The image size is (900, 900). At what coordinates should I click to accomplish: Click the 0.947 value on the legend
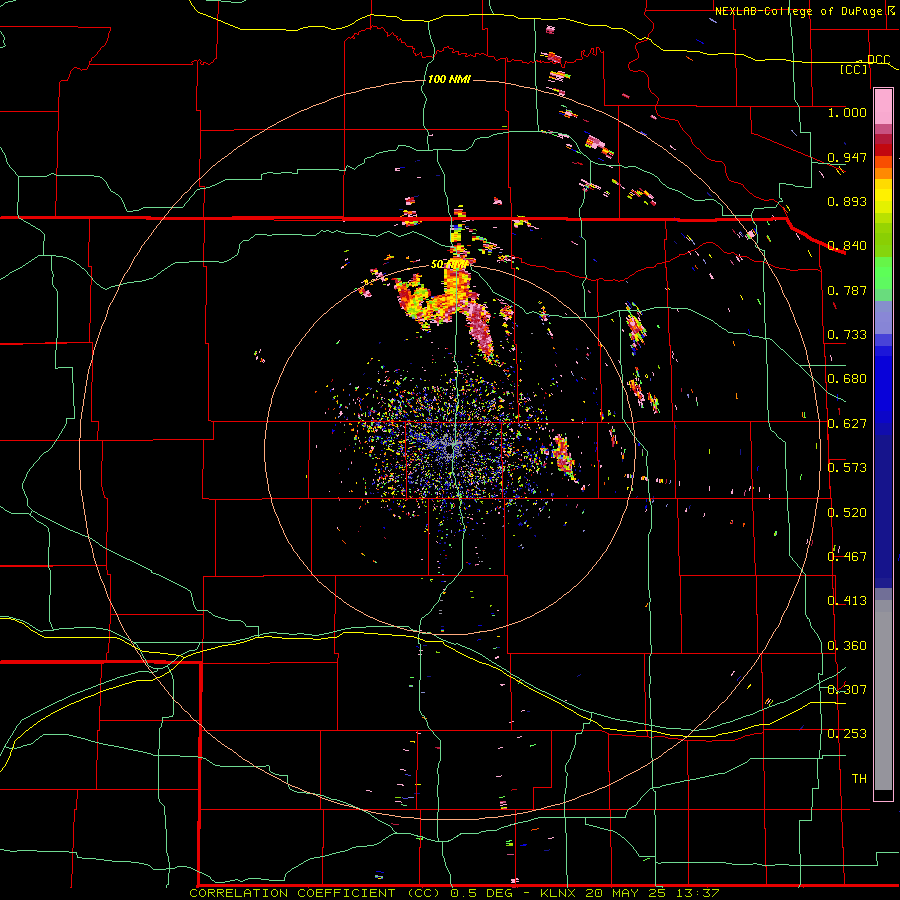[847, 157]
